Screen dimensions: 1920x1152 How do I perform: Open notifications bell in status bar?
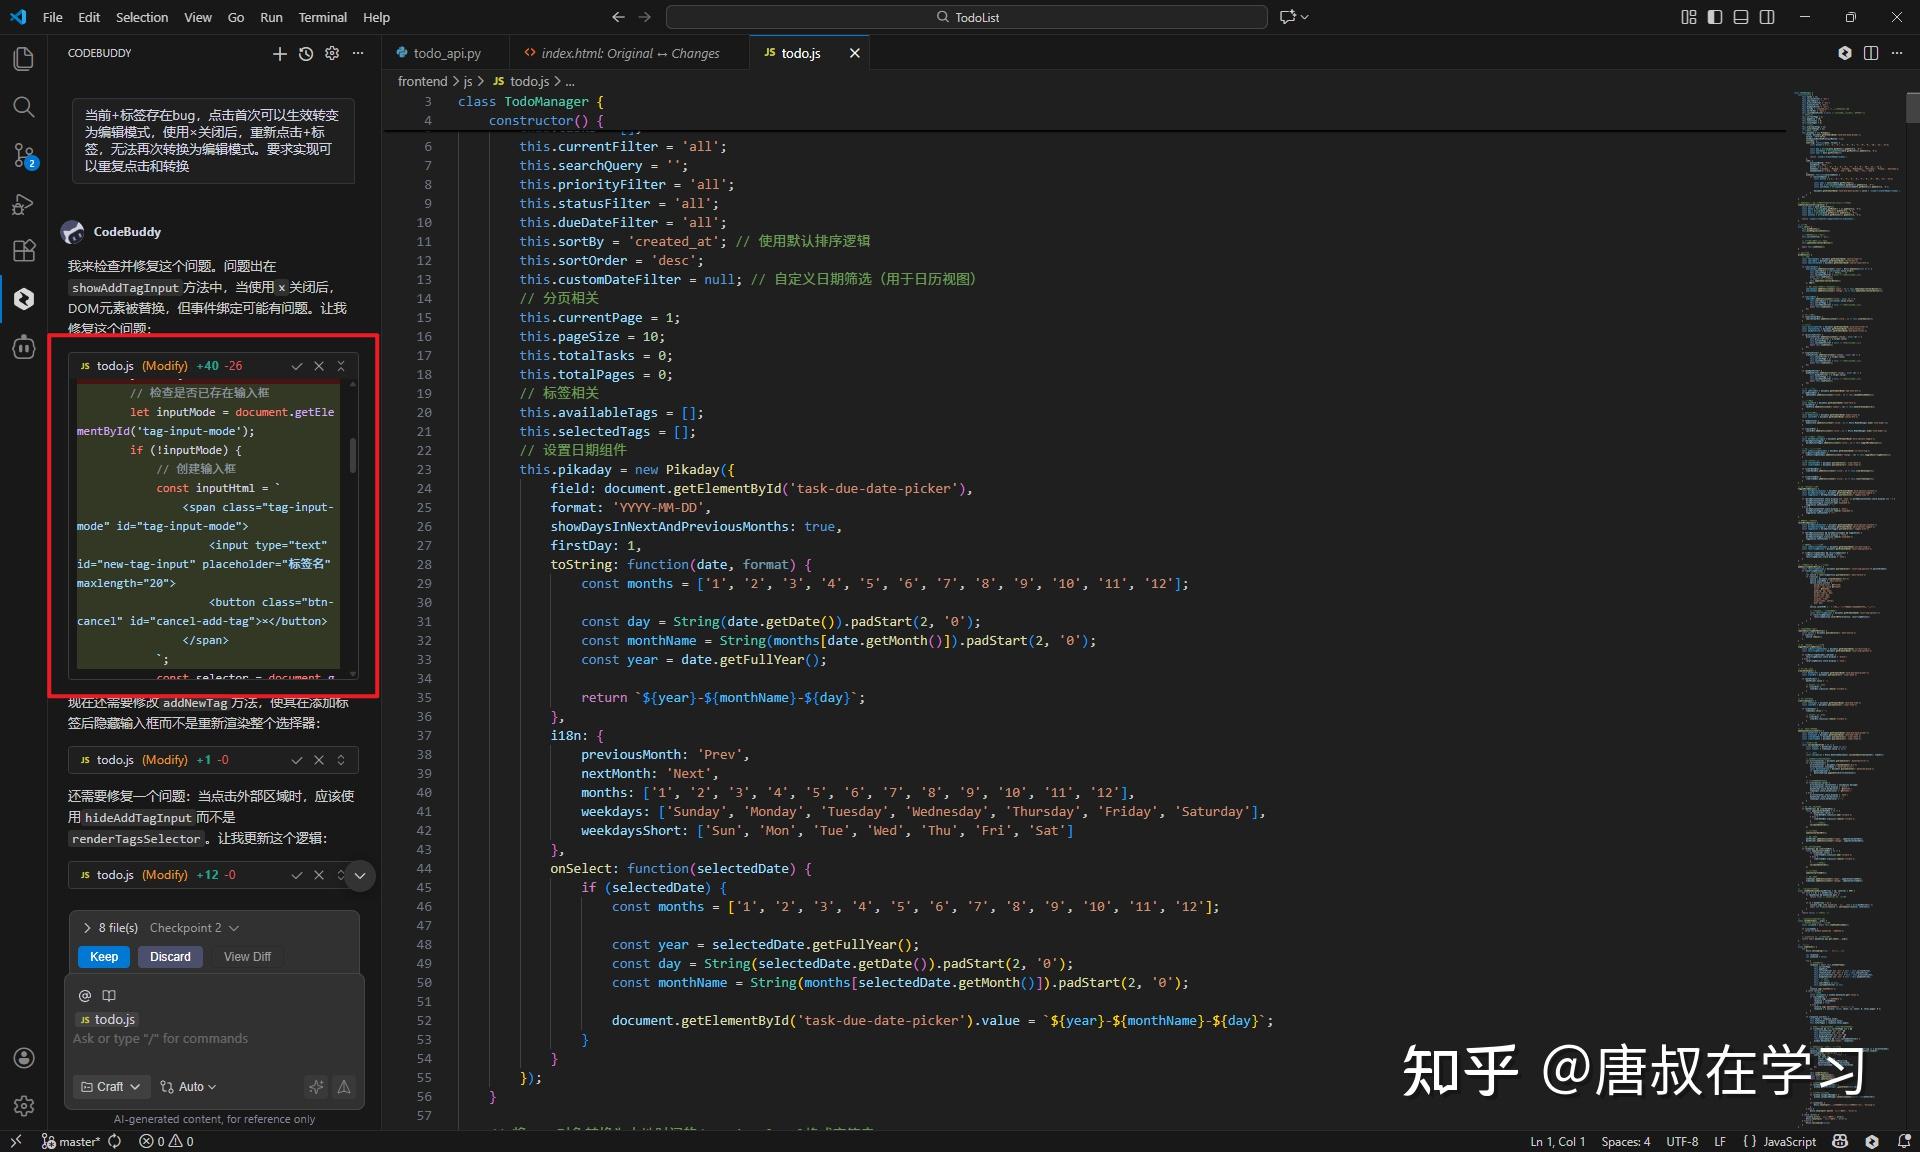point(1903,1141)
